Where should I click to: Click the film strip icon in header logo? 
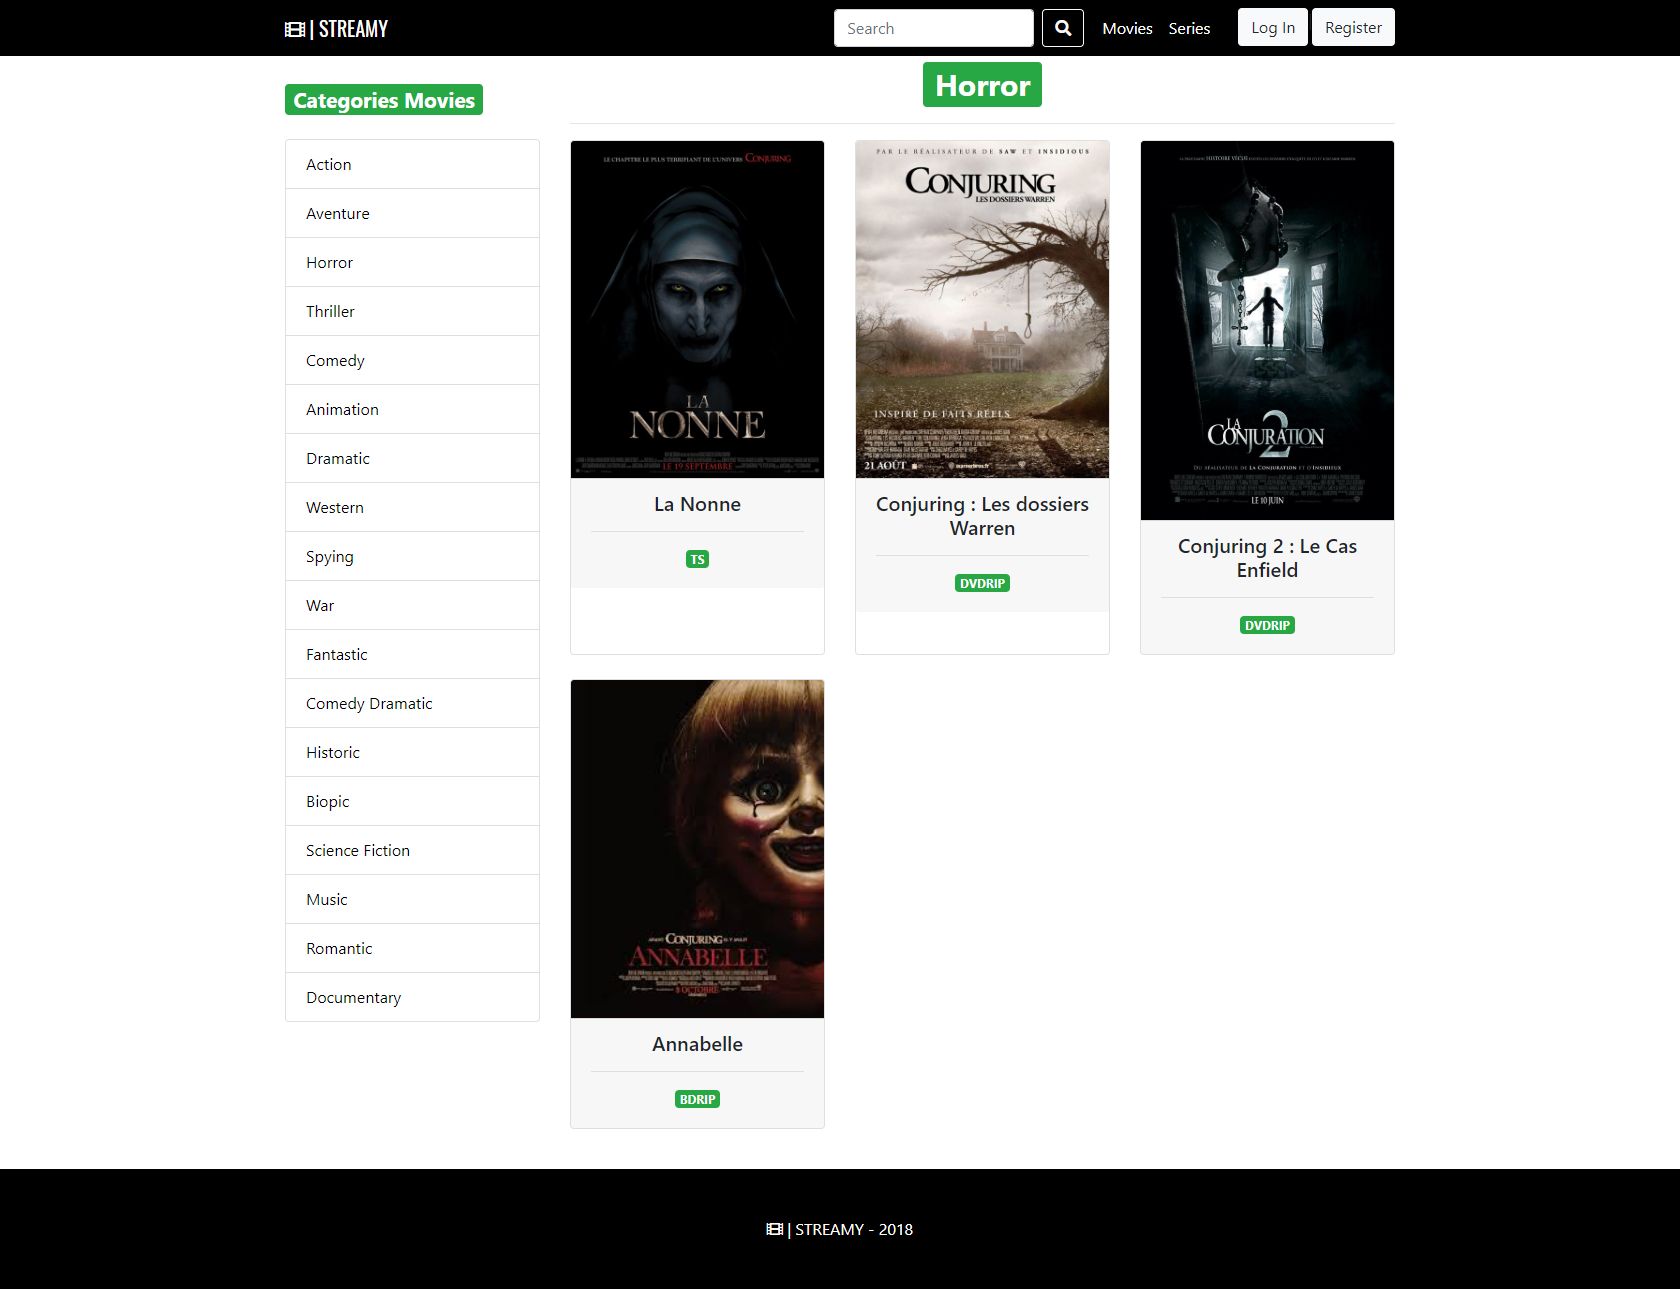click(295, 29)
